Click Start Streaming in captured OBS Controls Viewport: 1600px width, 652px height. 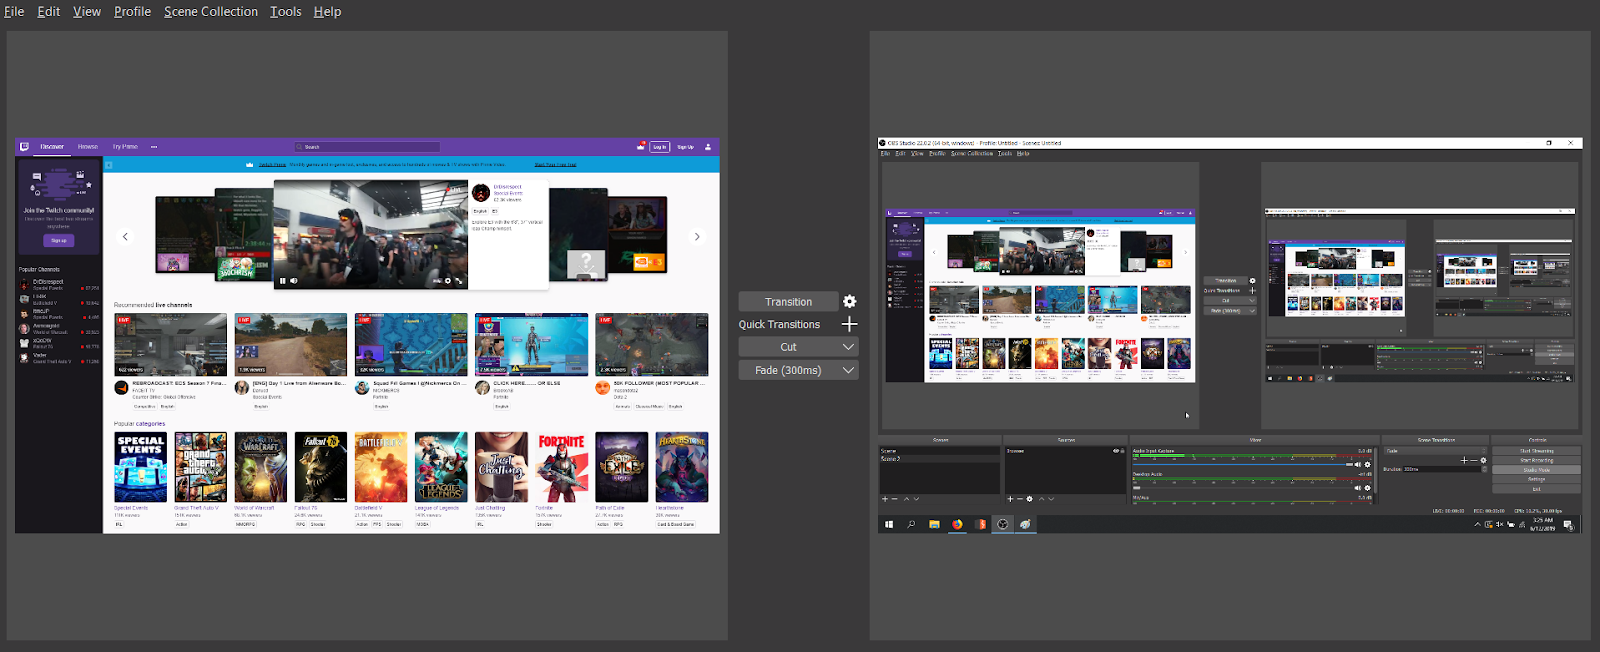[x=1536, y=451]
